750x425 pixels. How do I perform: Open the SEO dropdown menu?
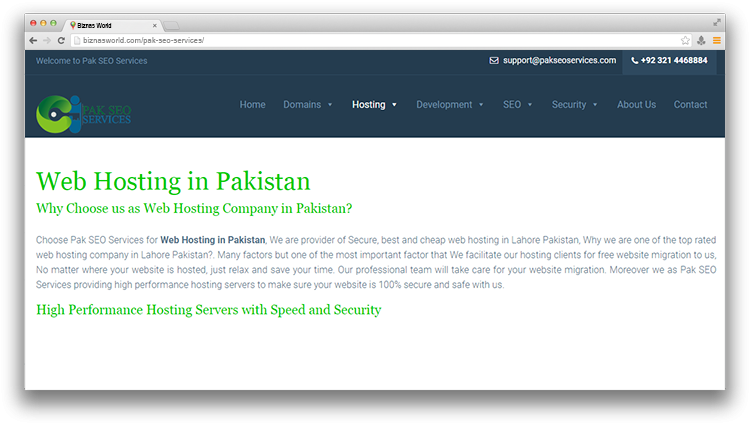pos(518,105)
